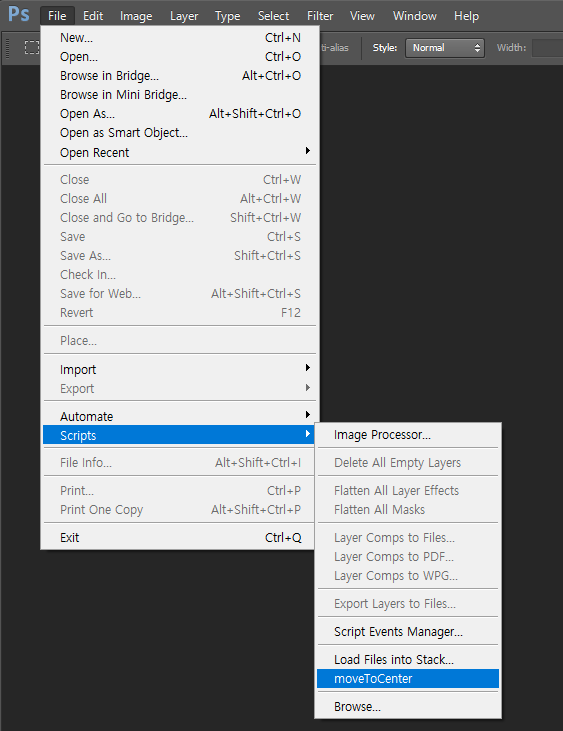Expand the Automate submenu
563x731 pixels.
pos(180,416)
